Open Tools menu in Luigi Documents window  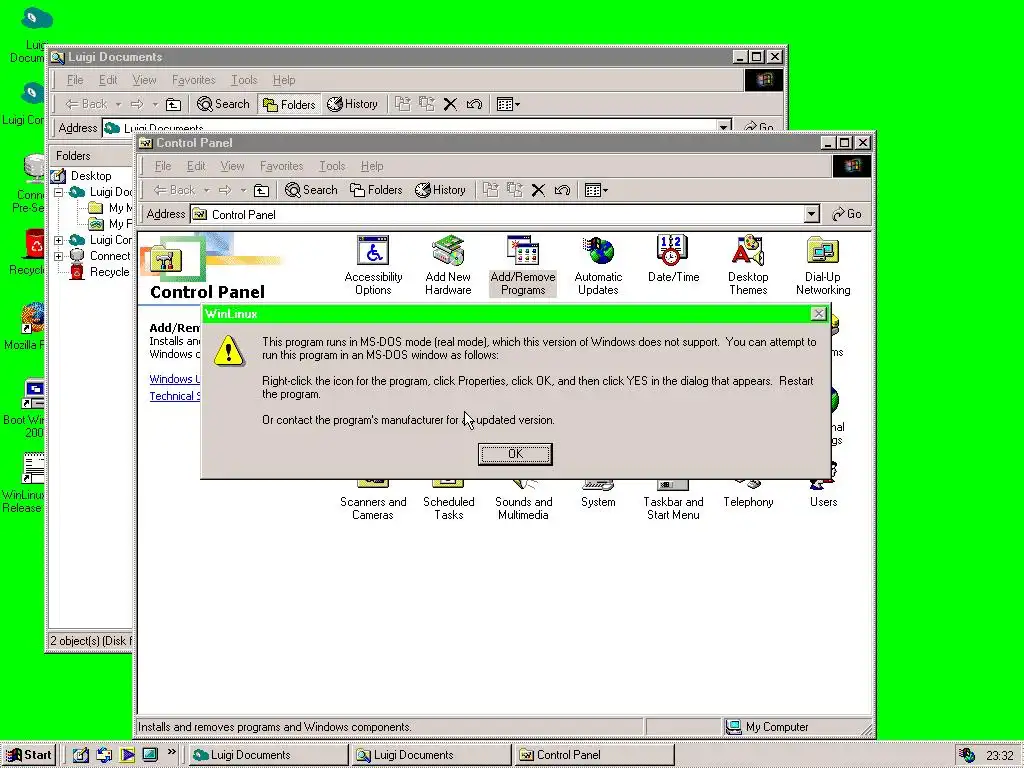pos(244,80)
